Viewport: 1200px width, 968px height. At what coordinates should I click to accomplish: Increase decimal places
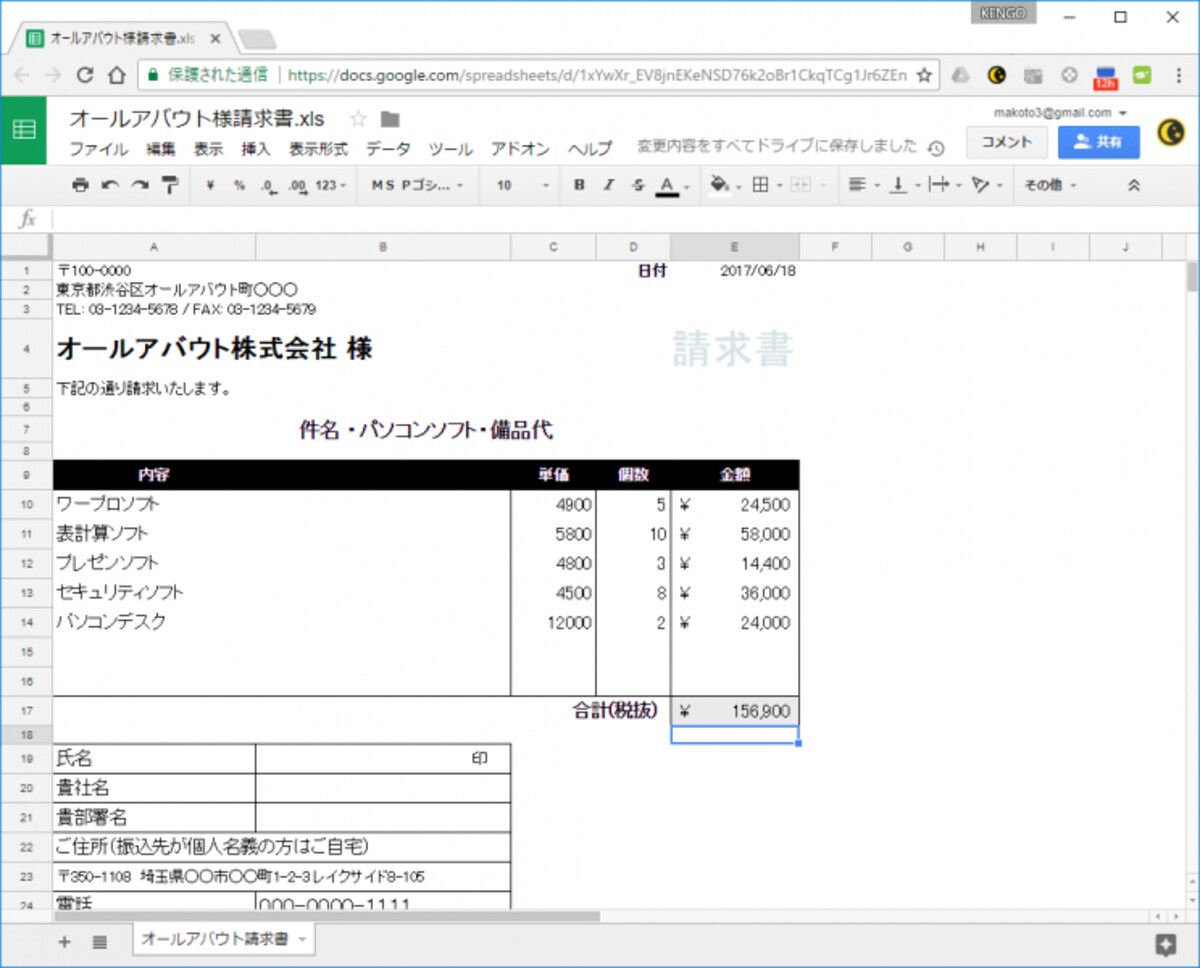click(297, 185)
